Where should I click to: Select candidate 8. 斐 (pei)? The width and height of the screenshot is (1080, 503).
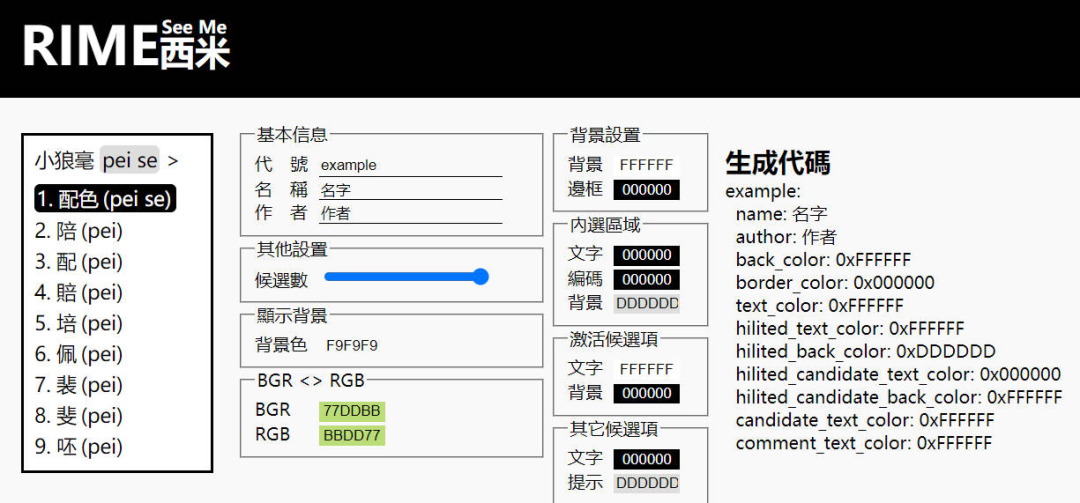point(79,416)
